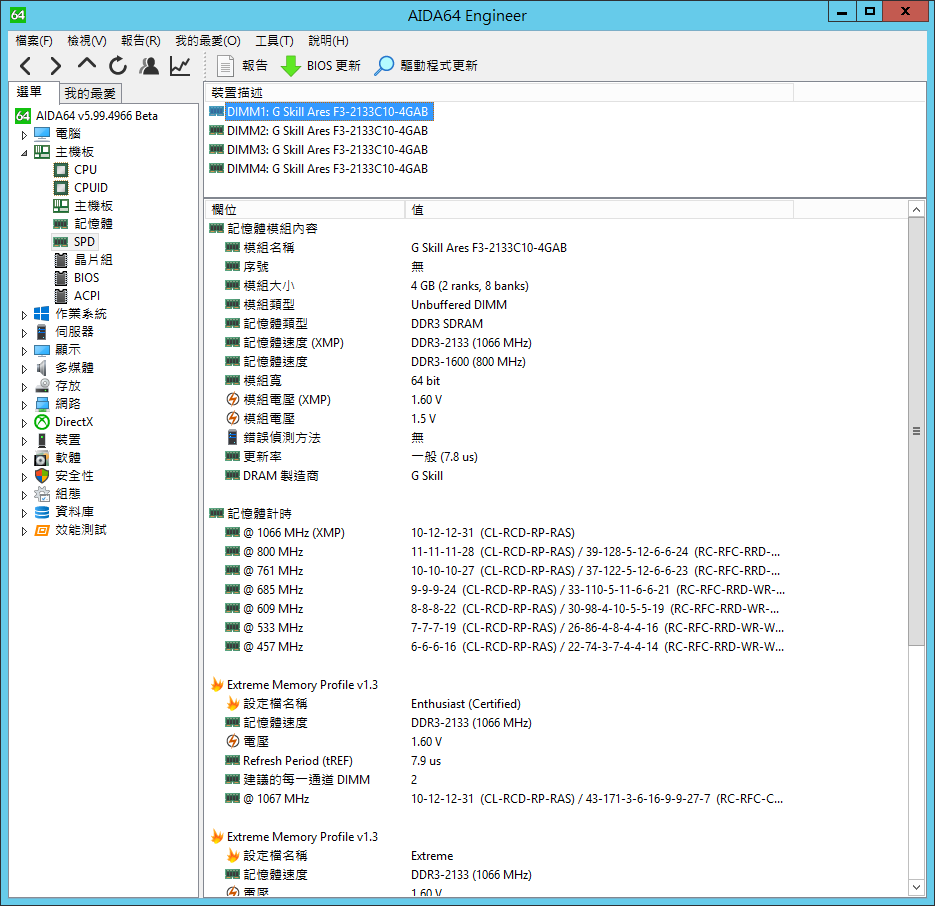Click the refresh toolbar icon

(117, 66)
